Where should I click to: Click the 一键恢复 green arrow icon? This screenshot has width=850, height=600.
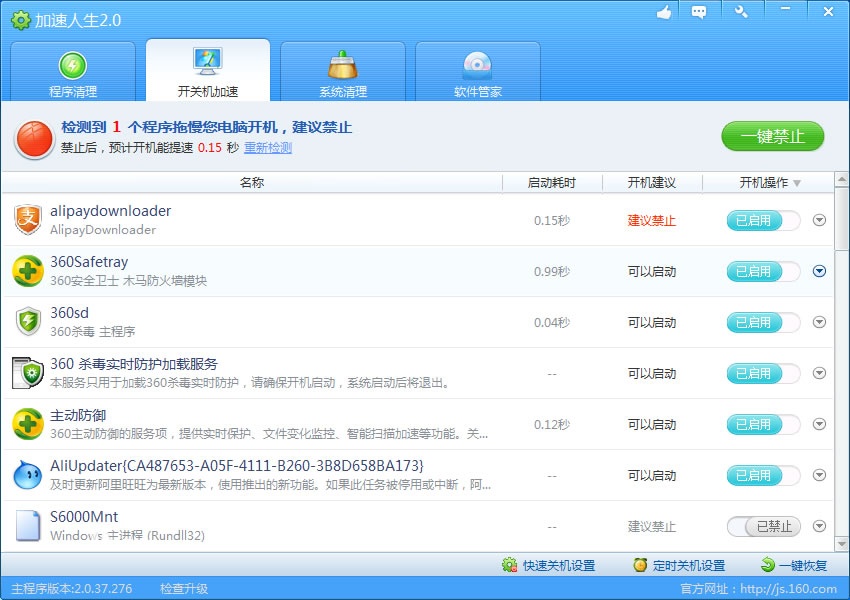pos(768,565)
